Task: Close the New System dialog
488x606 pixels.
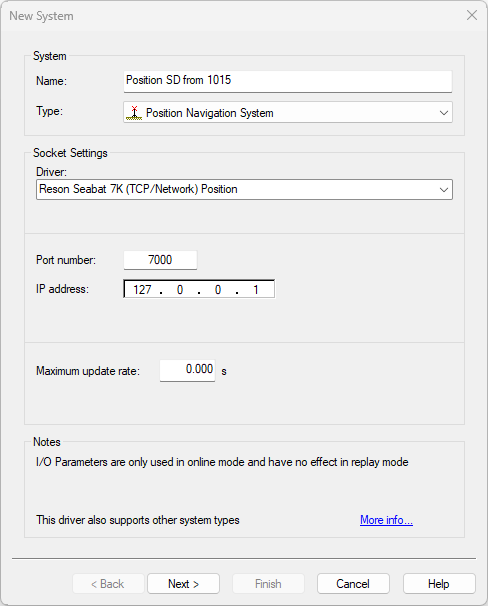Action: pos(472,15)
